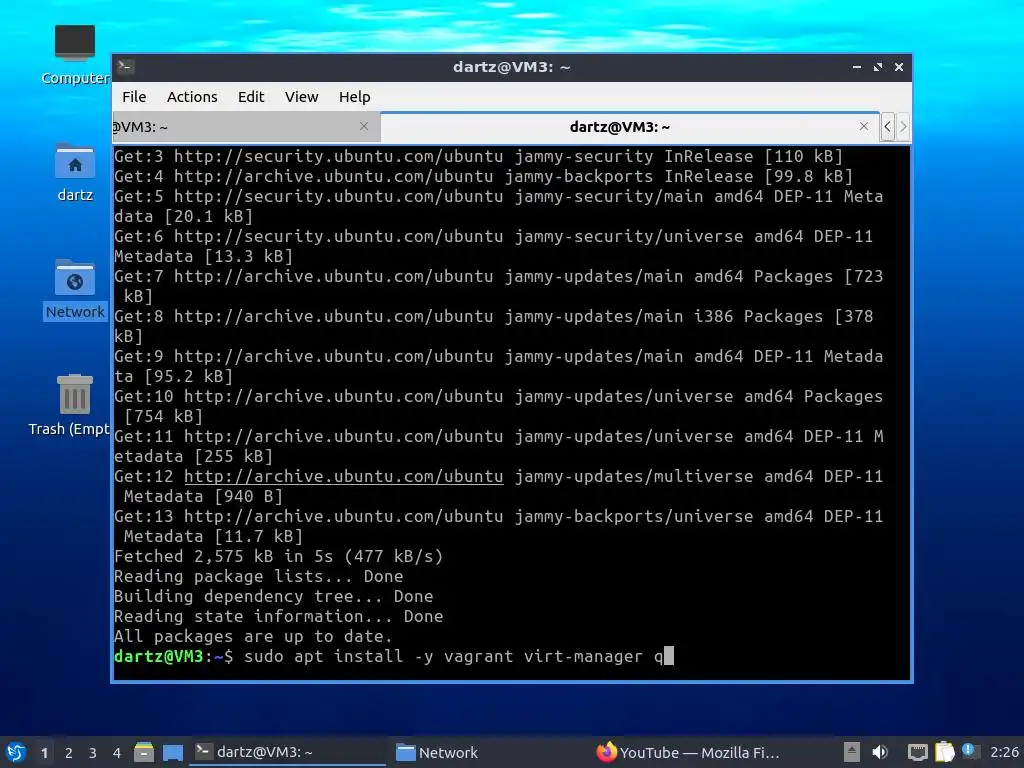Open the clipboard manager tray icon
The image size is (1024, 768).
click(944, 752)
